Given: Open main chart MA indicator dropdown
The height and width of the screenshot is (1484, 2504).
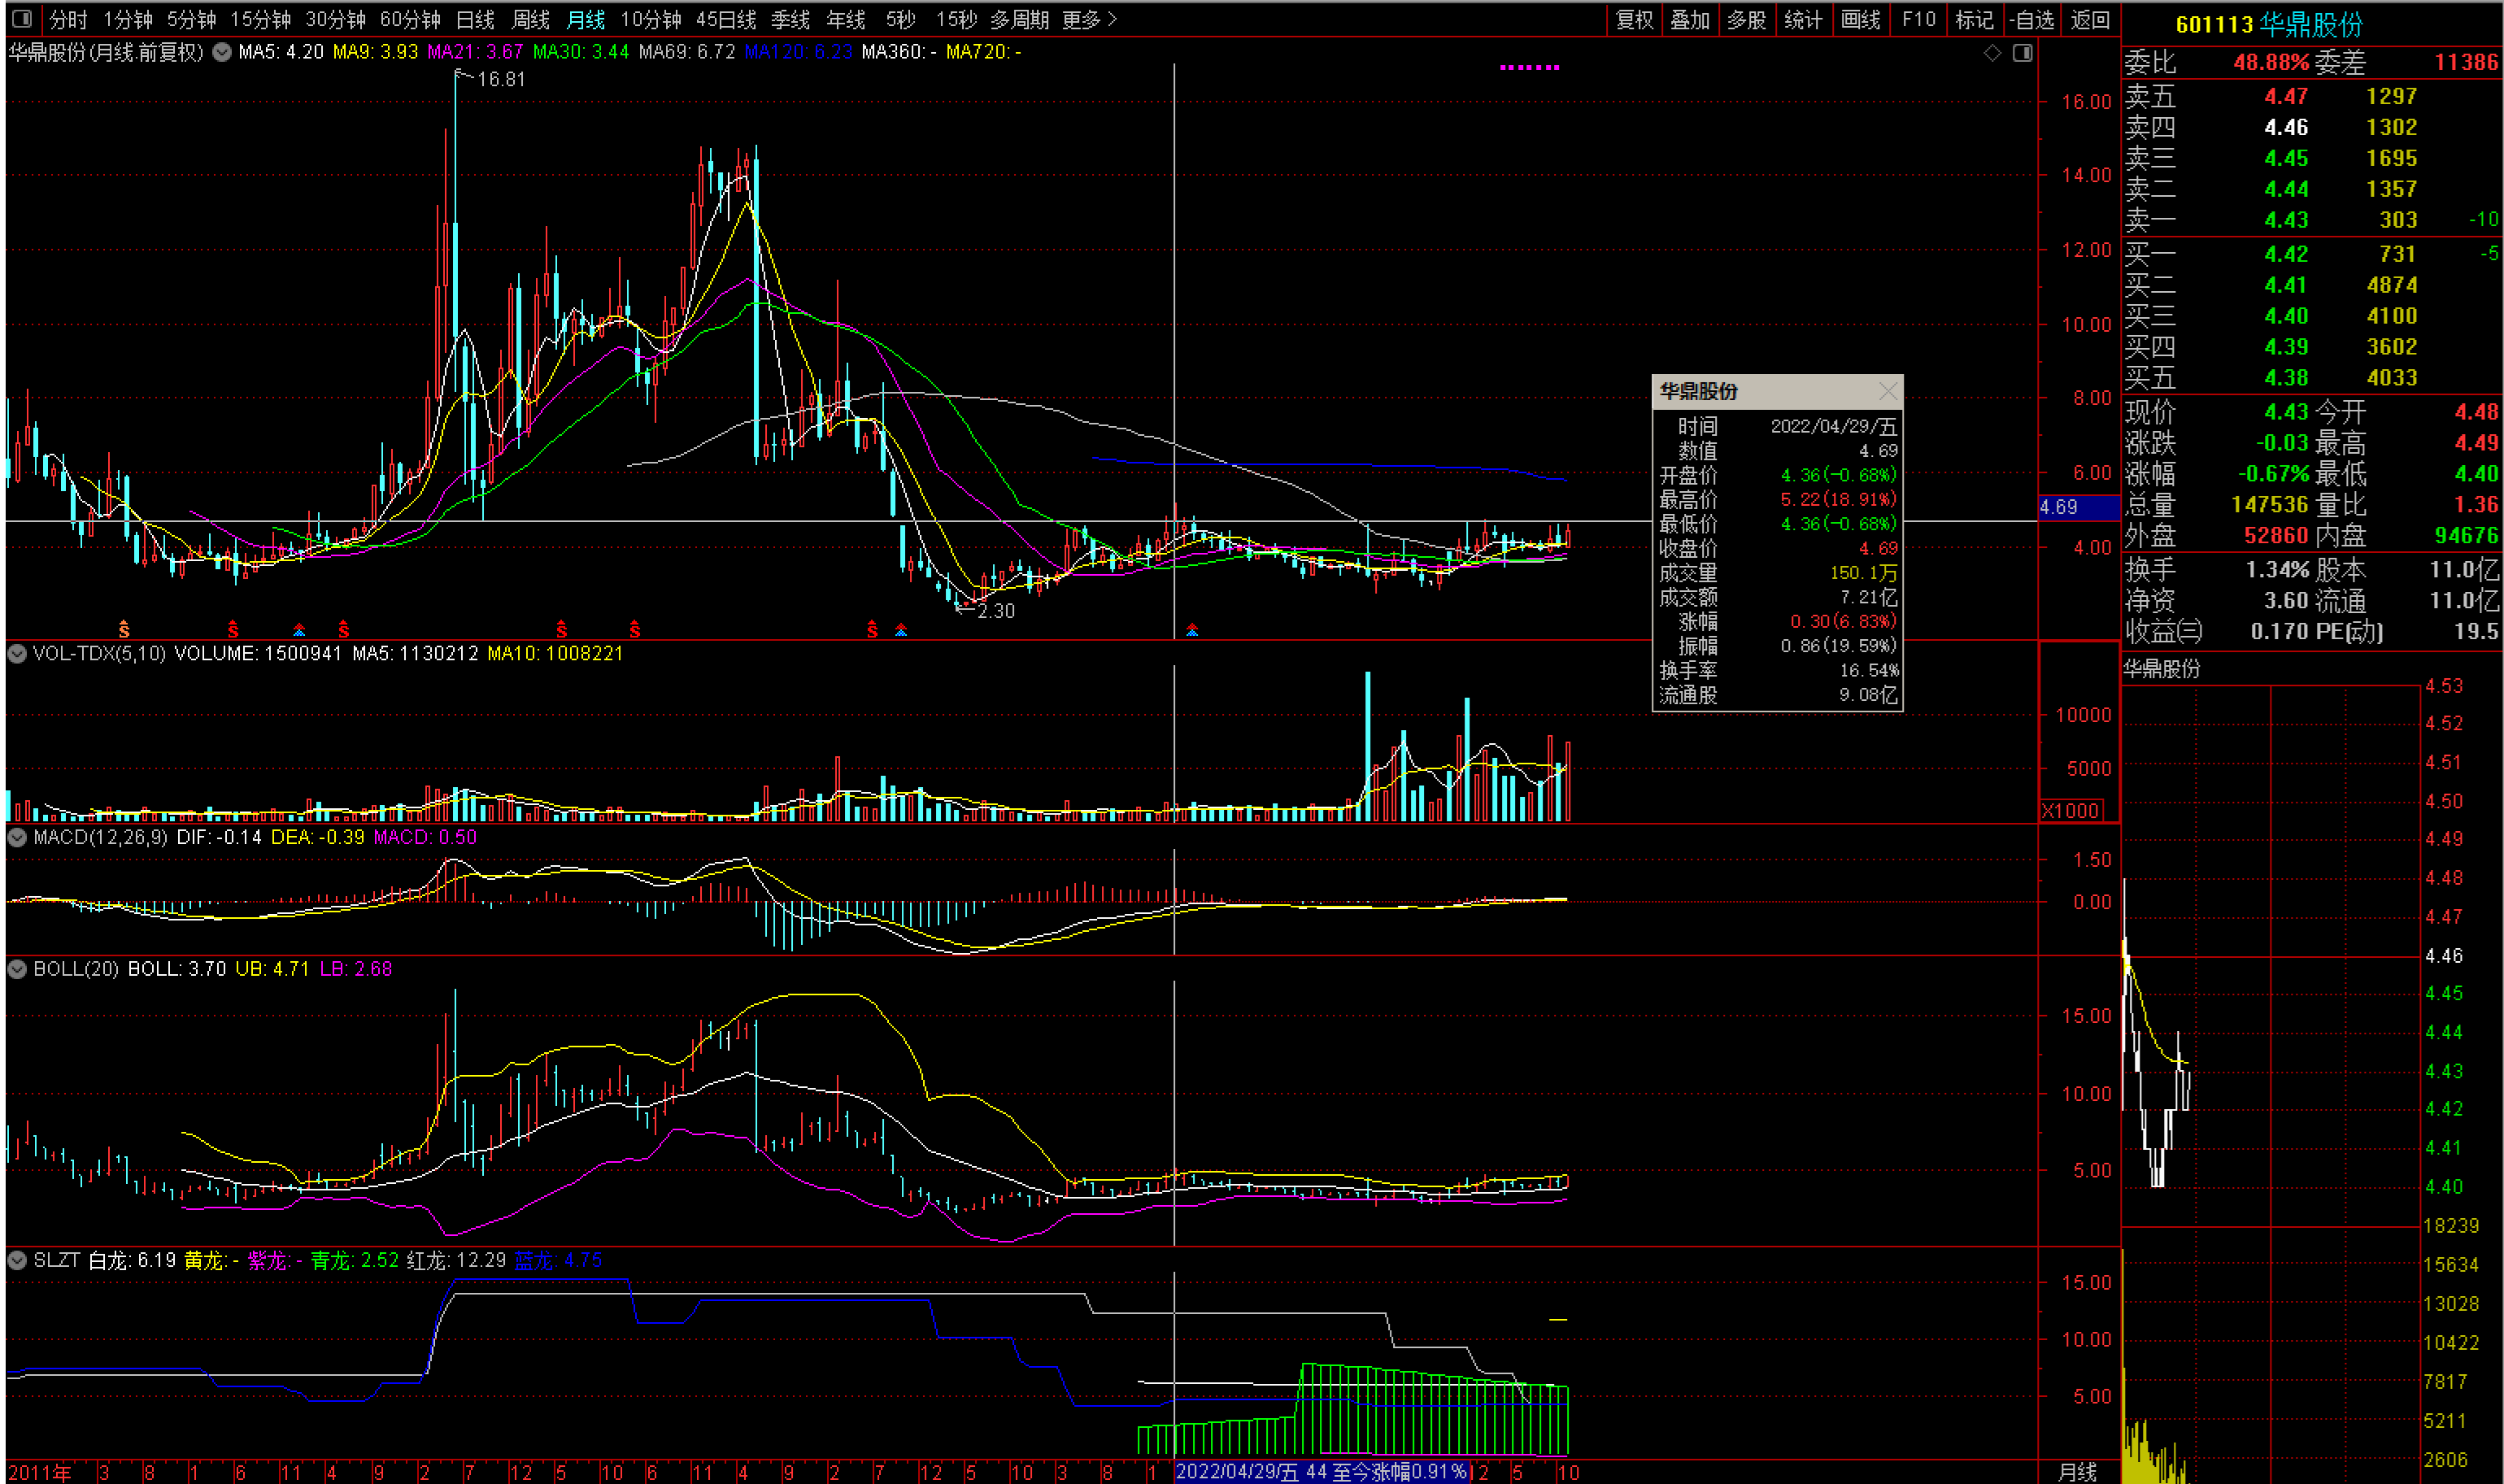Looking at the screenshot, I should tap(222, 52).
